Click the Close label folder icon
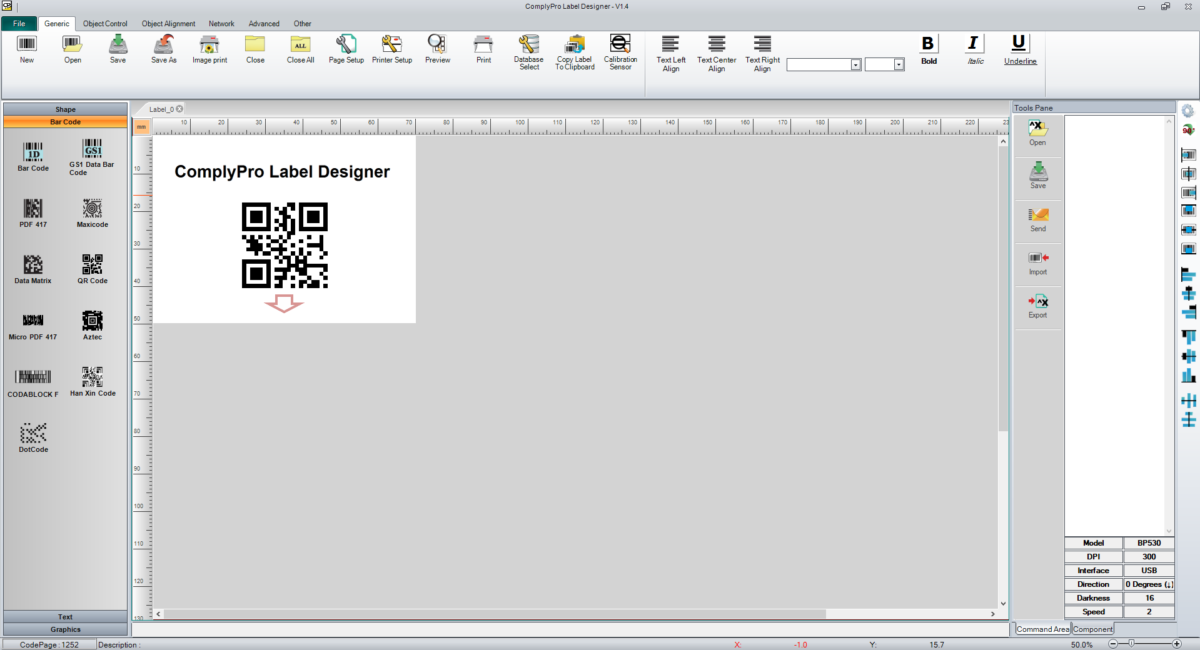 pos(255,49)
